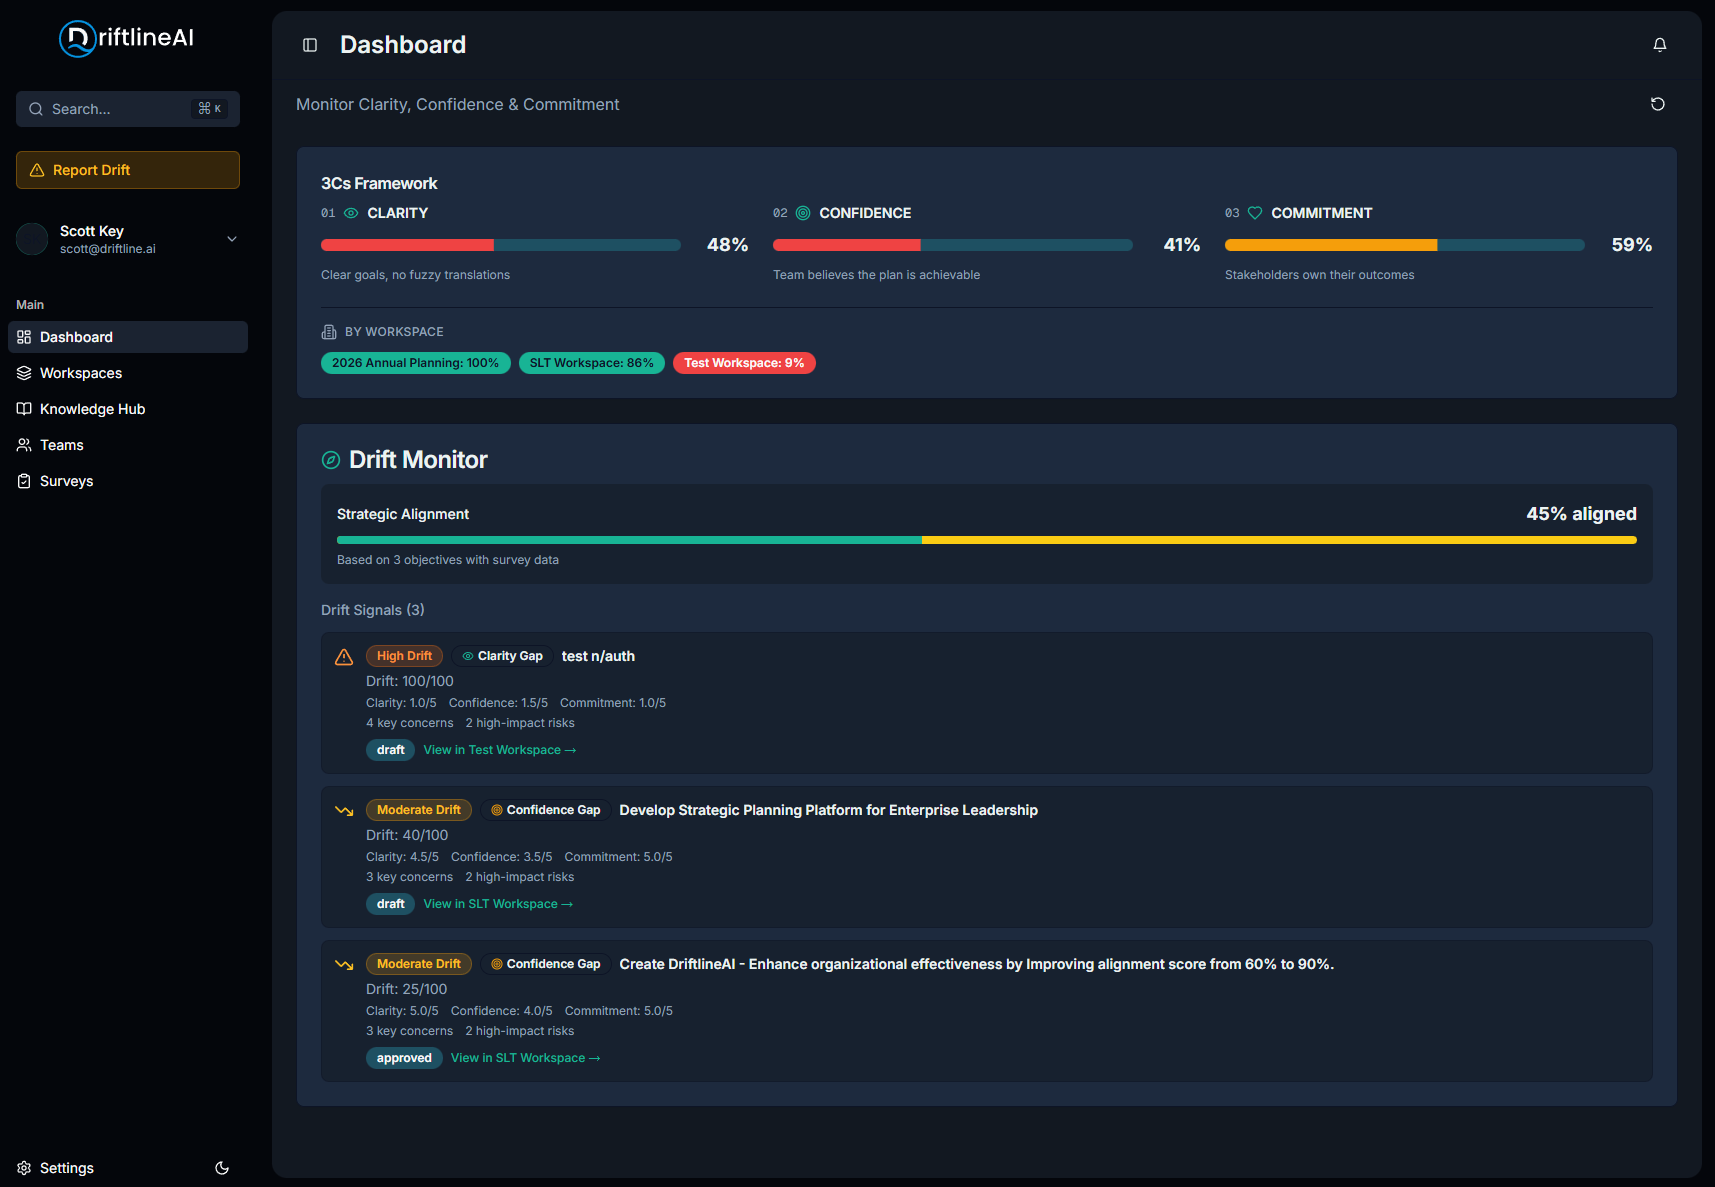Switch to the Workspaces section
The height and width of the screenshot is (1187, 1715).
80,373
